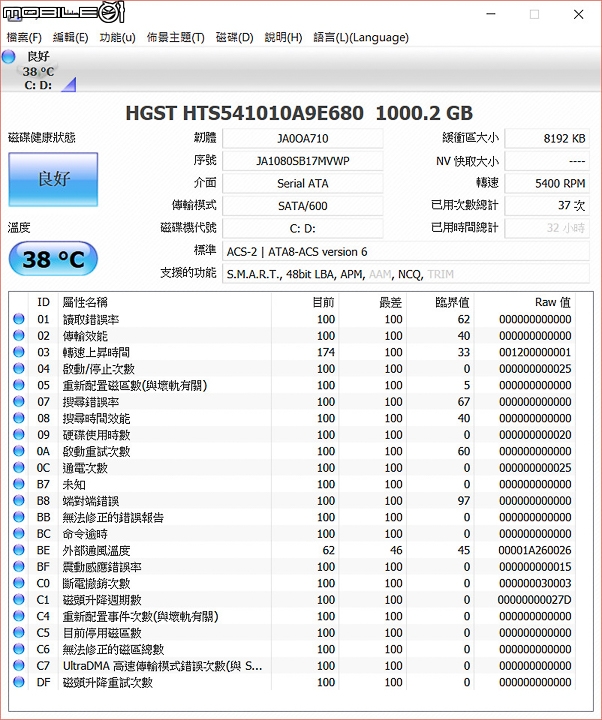
Task: Click the blue 良好 health status button
Action: [53, 179]
